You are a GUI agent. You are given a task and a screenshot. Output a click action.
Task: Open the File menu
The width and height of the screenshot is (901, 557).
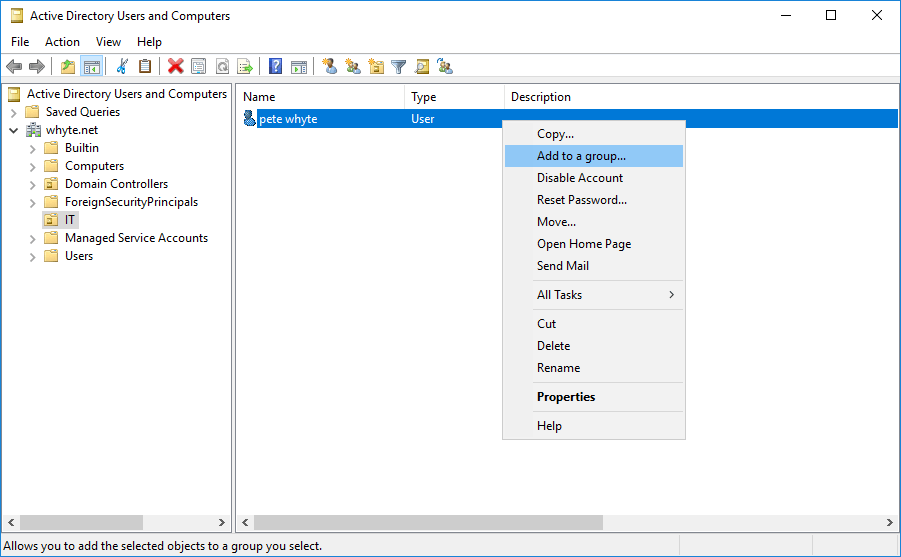pyautogui.click(x=20, y=42)
